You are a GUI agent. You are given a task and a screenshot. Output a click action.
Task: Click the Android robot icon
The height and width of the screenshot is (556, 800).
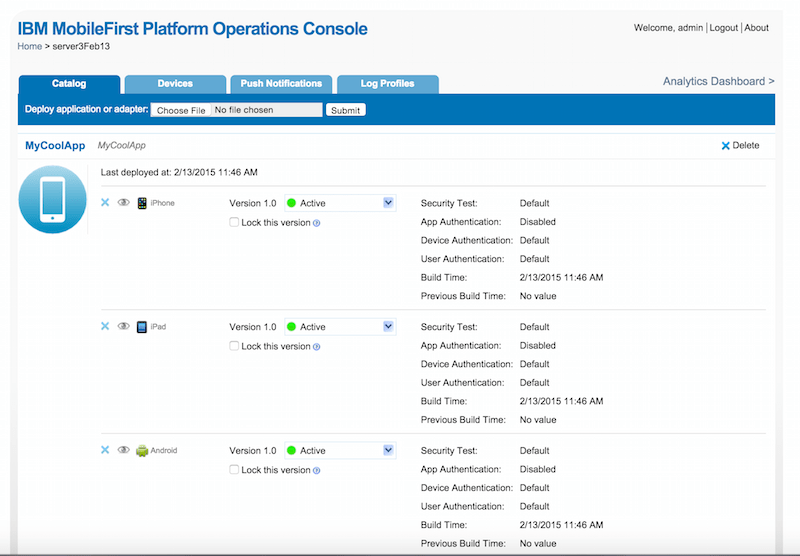(x=142, y=451)
